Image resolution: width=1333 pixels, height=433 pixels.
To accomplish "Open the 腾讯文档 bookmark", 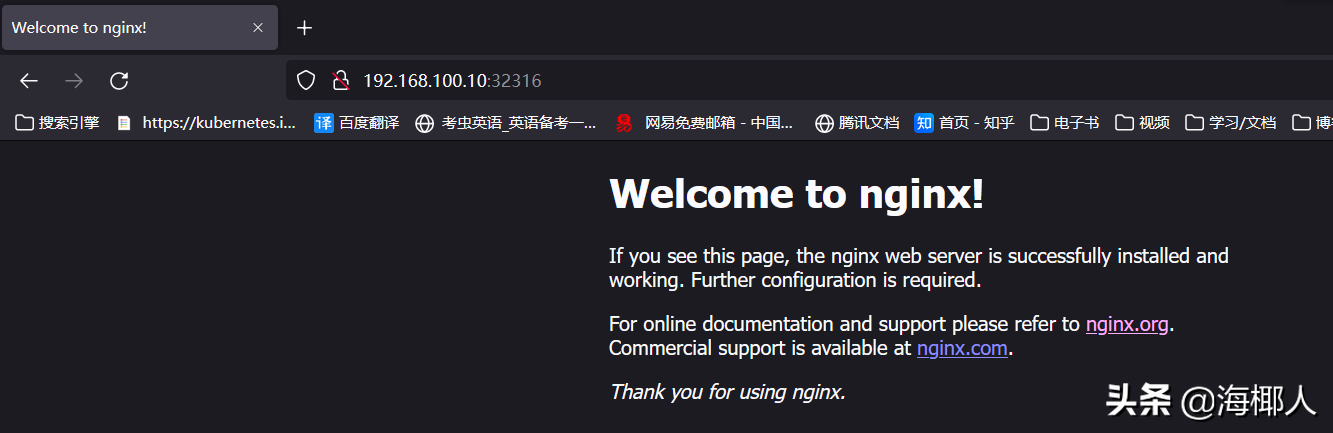I will [857, 123].
